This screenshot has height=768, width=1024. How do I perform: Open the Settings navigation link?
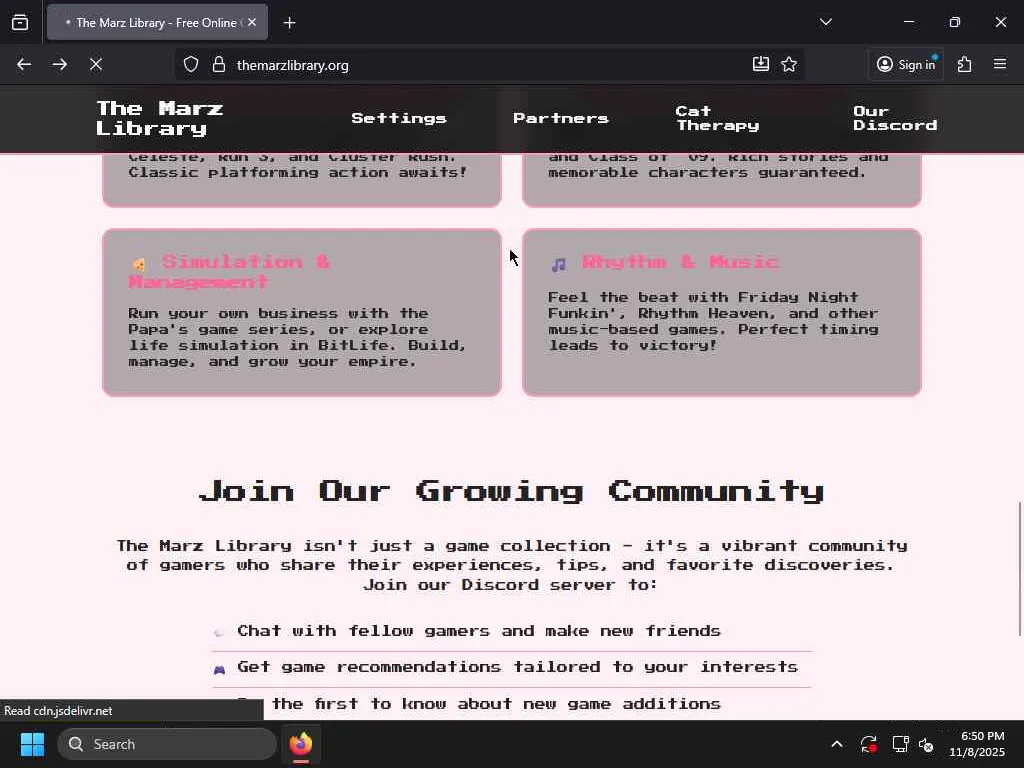point(399,118)
